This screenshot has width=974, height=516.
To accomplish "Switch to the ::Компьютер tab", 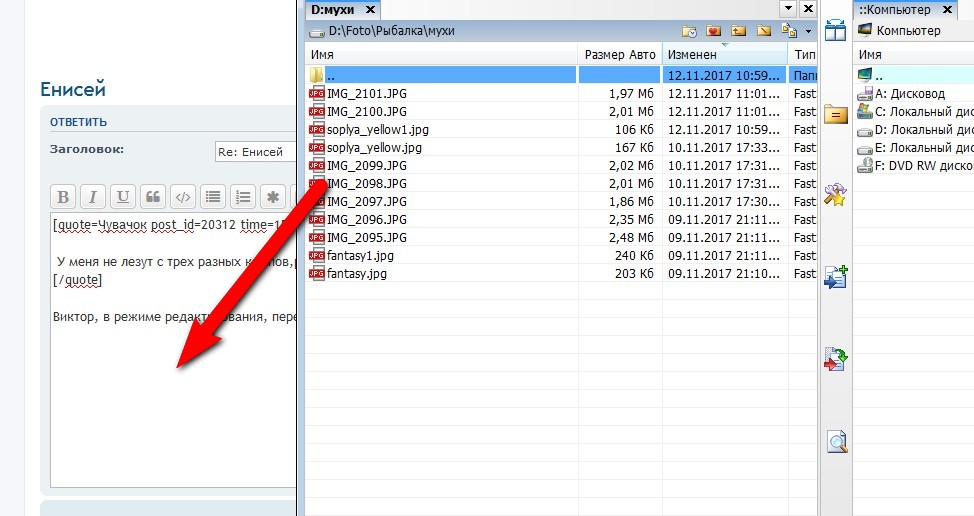I will [894, 9].
